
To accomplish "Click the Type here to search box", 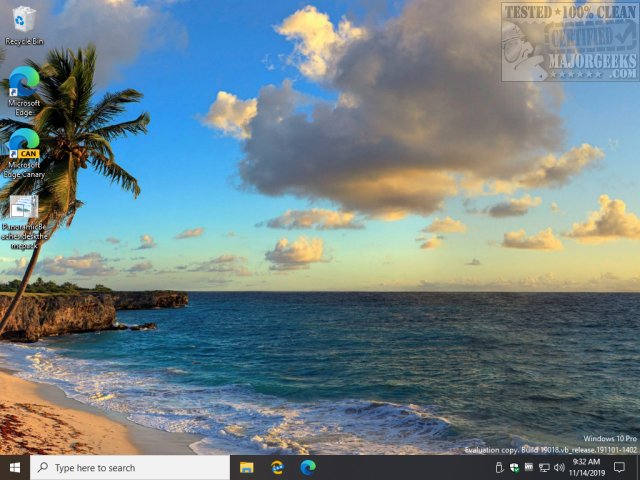I will click(130, 468).
